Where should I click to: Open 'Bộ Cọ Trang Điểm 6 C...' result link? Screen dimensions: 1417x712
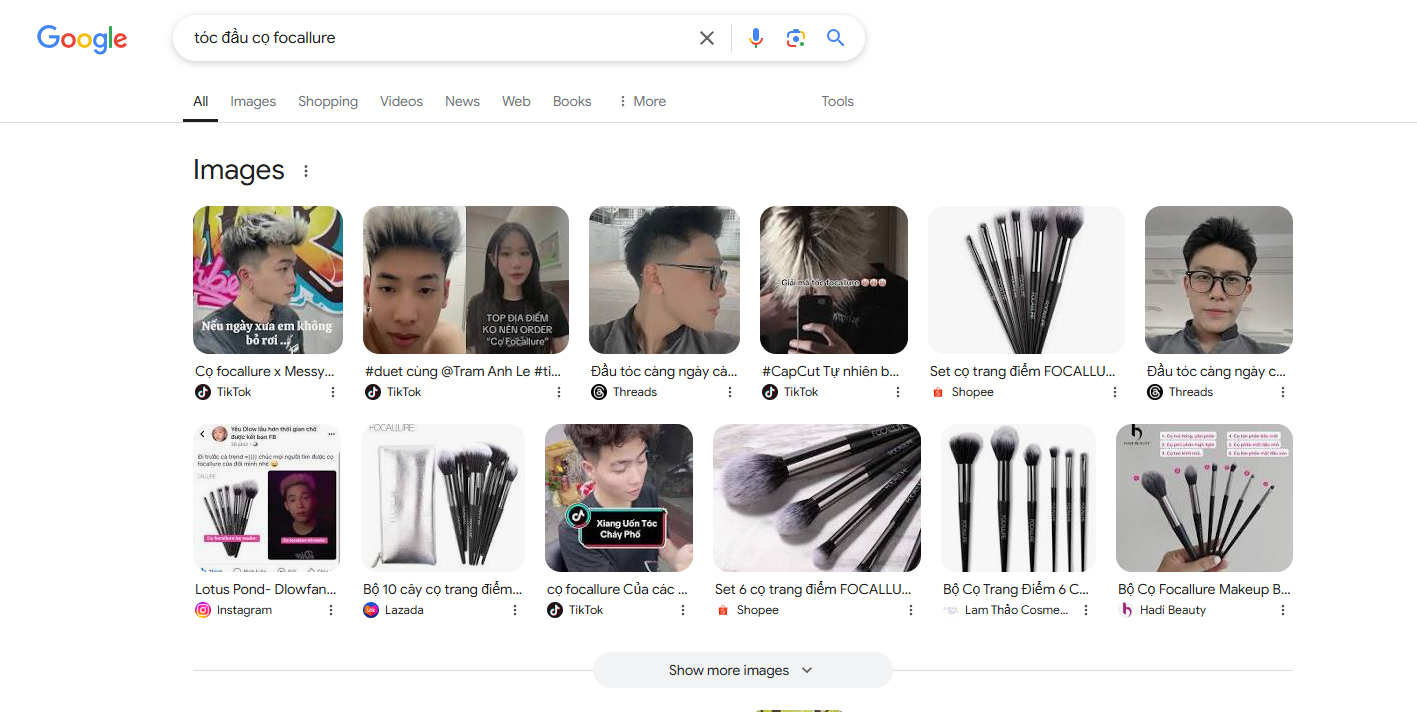(1016, 589)
